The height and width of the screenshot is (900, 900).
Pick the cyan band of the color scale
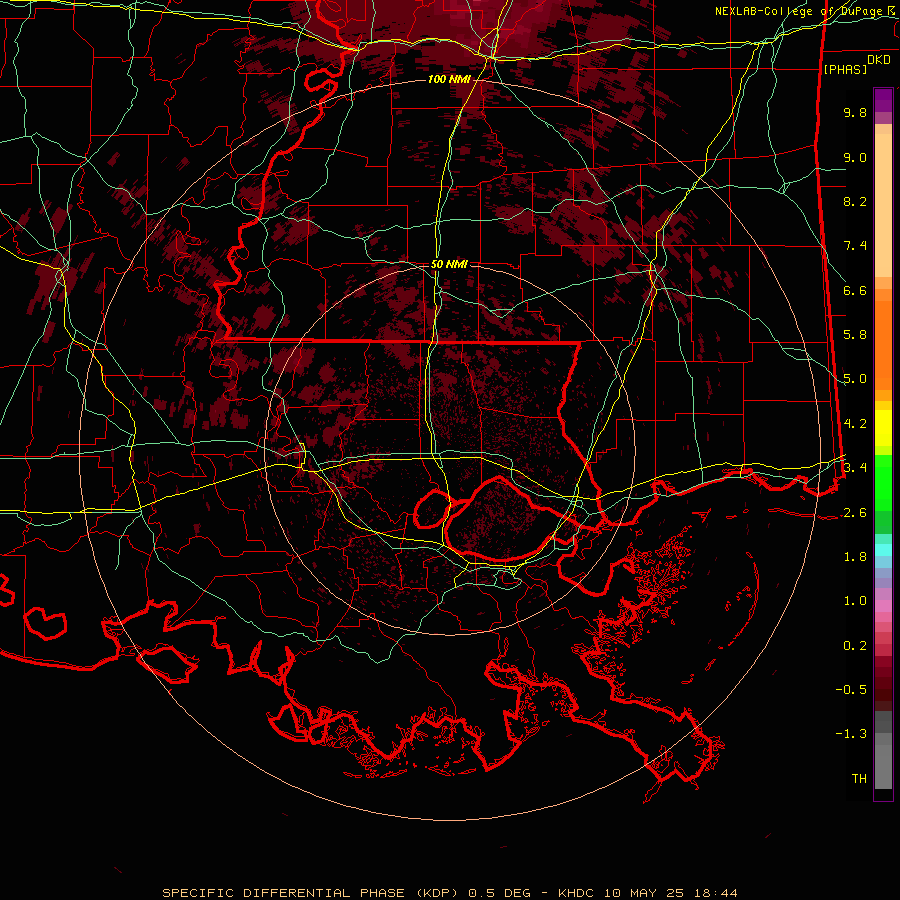[x=883, y=550]
